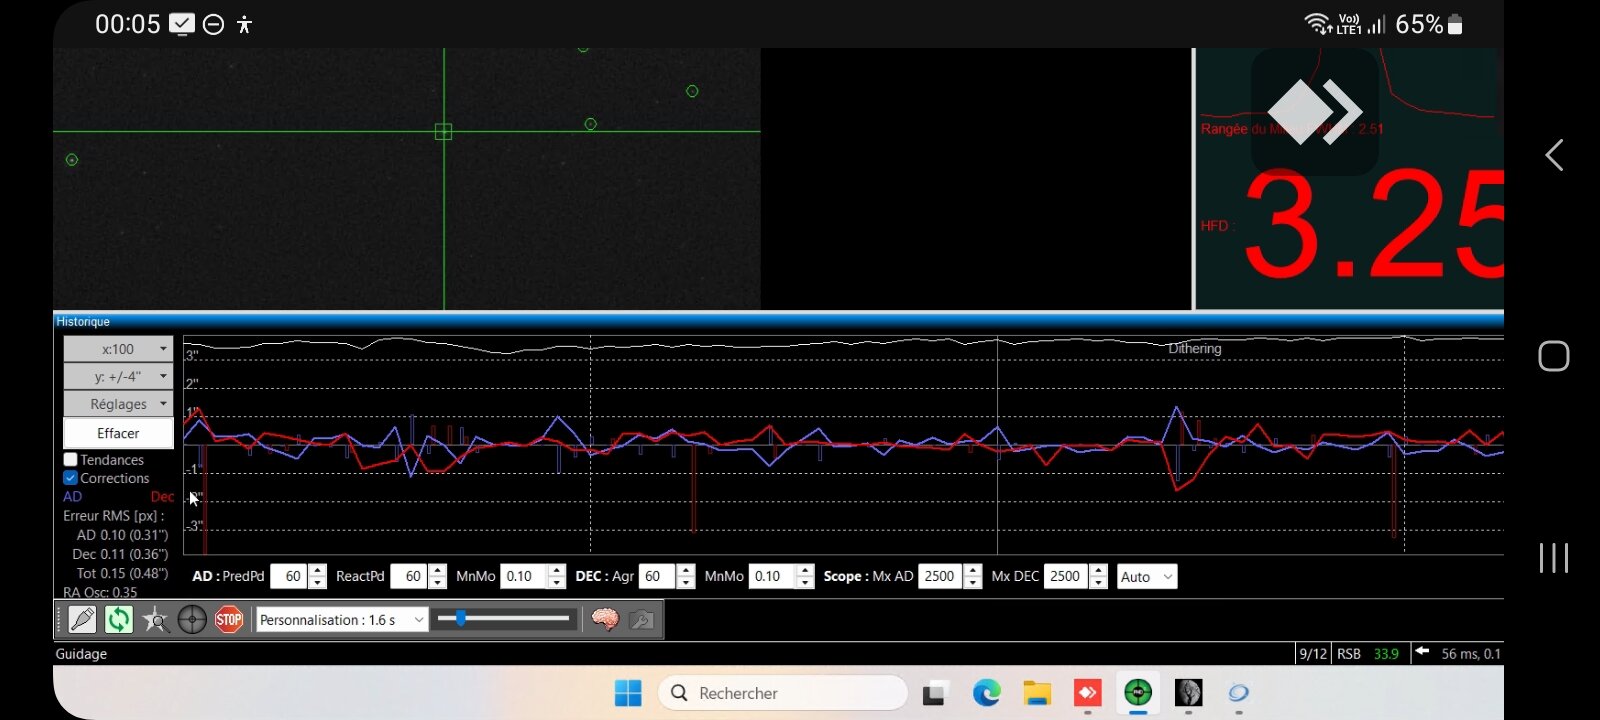Screen dimensions: 1600x720
Task: Click the AD PredPd value field
Action: click(x=290, y=577)
